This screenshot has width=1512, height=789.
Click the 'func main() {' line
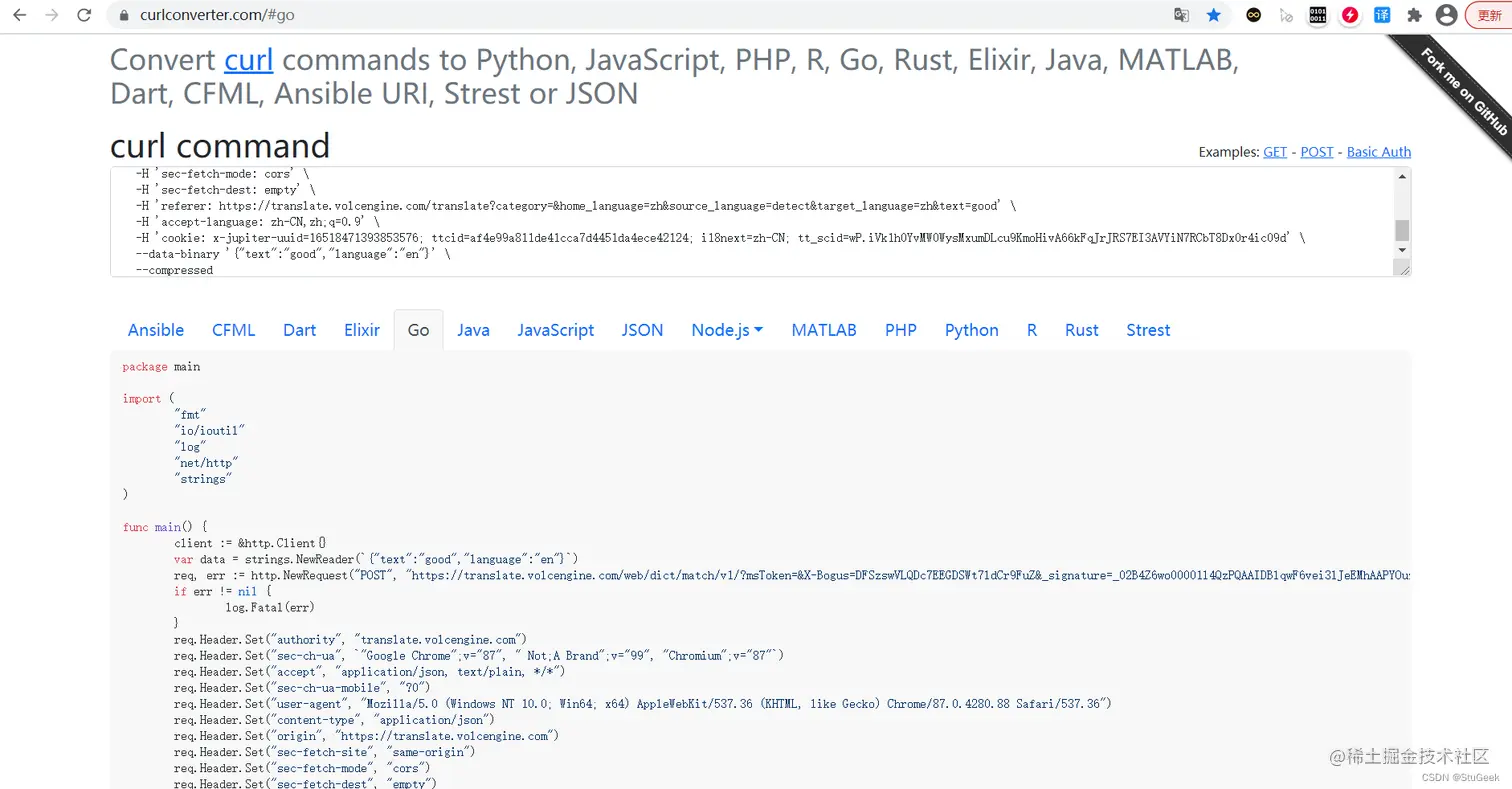164,527
